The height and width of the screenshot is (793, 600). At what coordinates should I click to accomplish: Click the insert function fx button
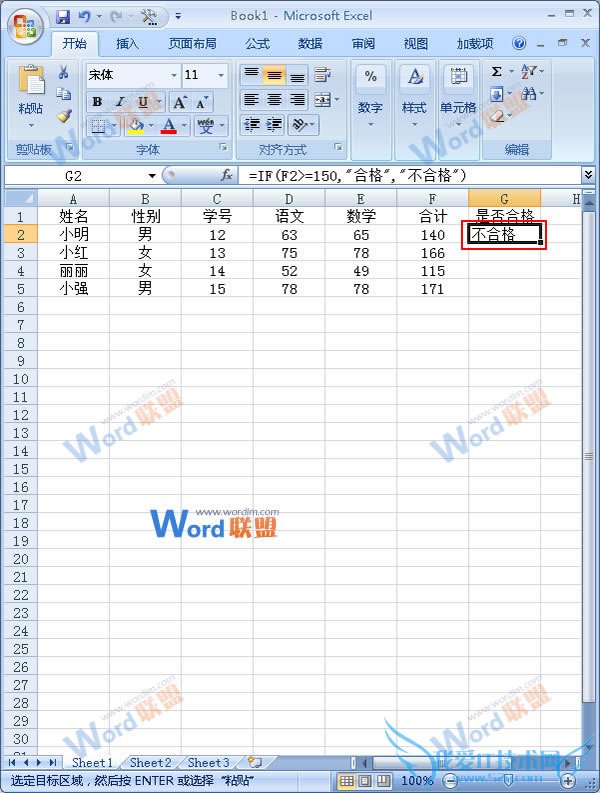pos(227,175)
